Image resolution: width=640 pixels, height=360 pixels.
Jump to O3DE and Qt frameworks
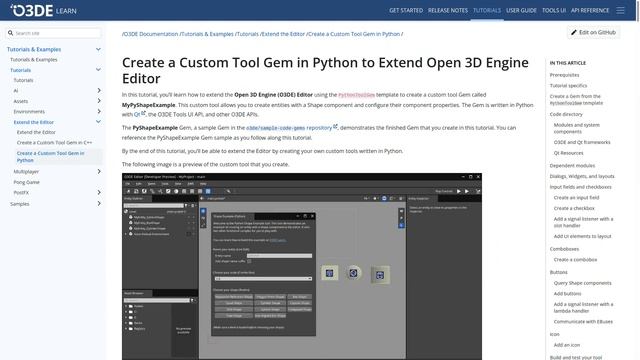(582, 142)
